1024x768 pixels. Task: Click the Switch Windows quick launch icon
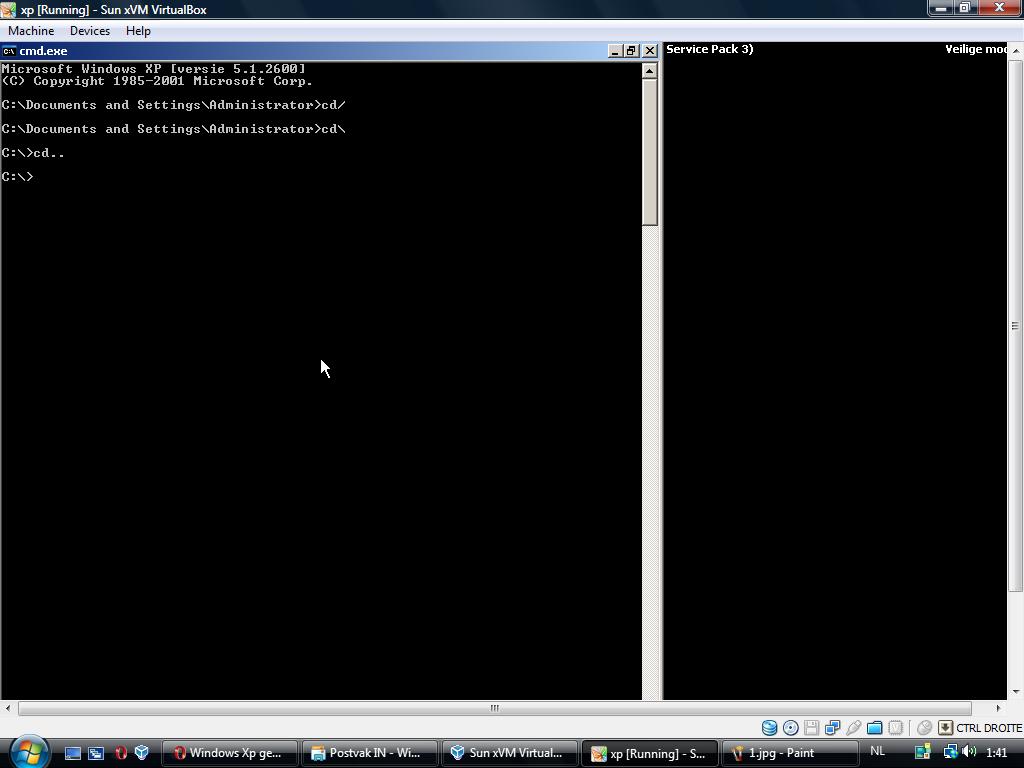[96, 753]
